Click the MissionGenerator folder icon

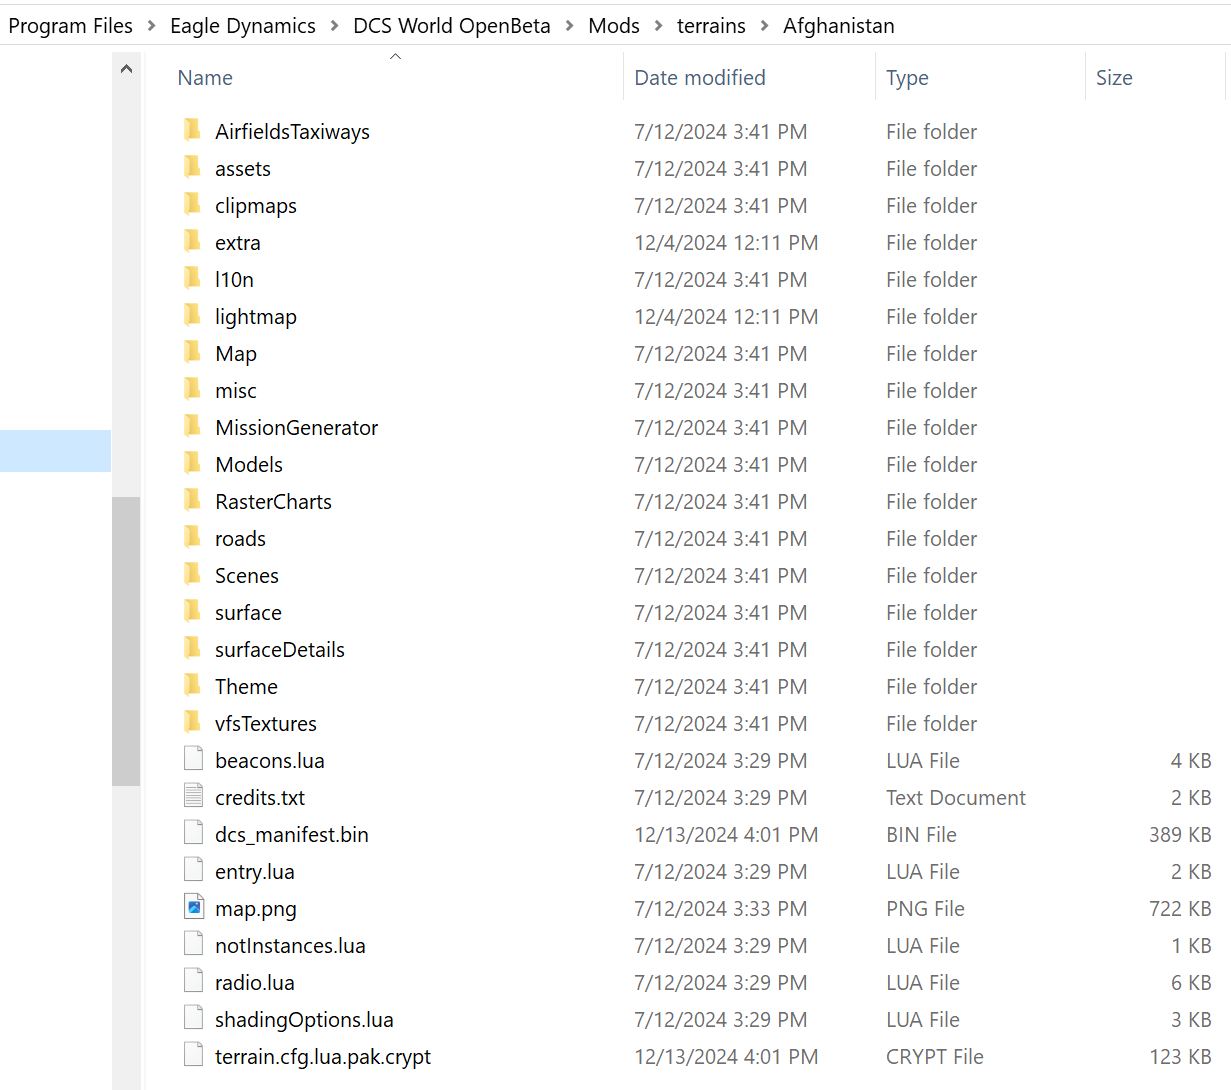click(193, 426)
